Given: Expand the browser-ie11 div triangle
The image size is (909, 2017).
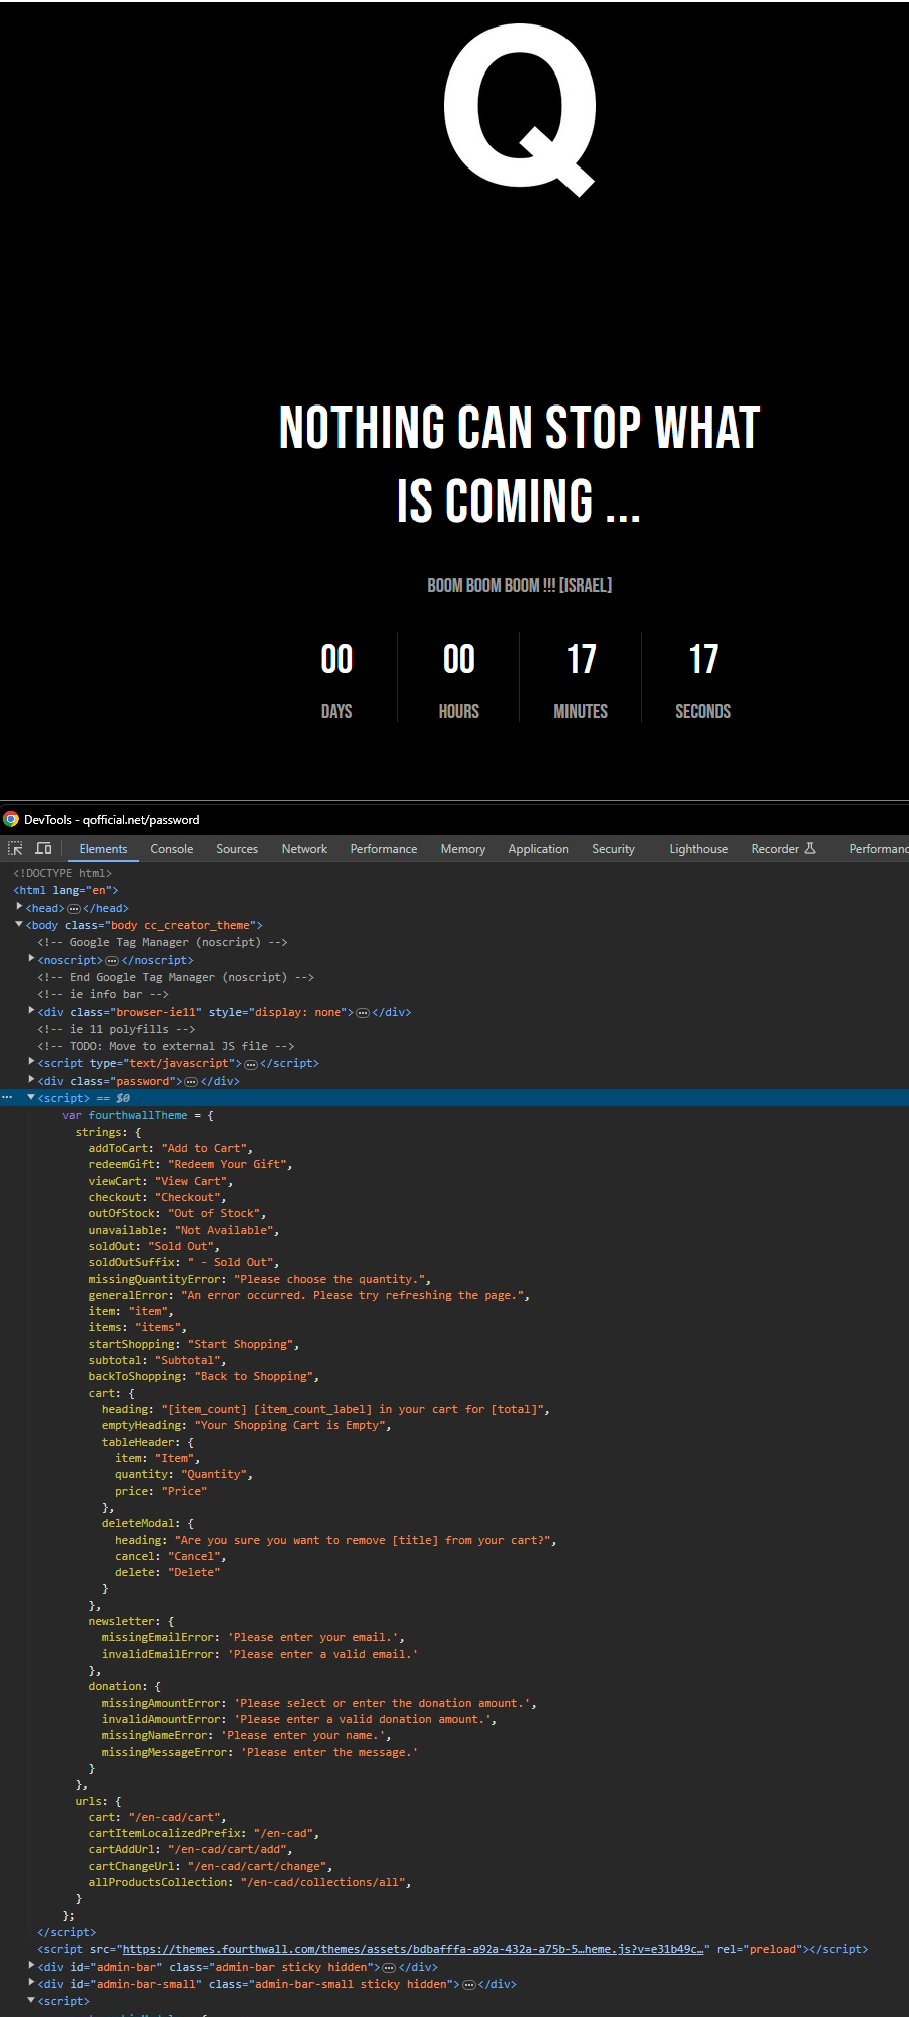Looking at the screenshot, I should pos(32,1011).
